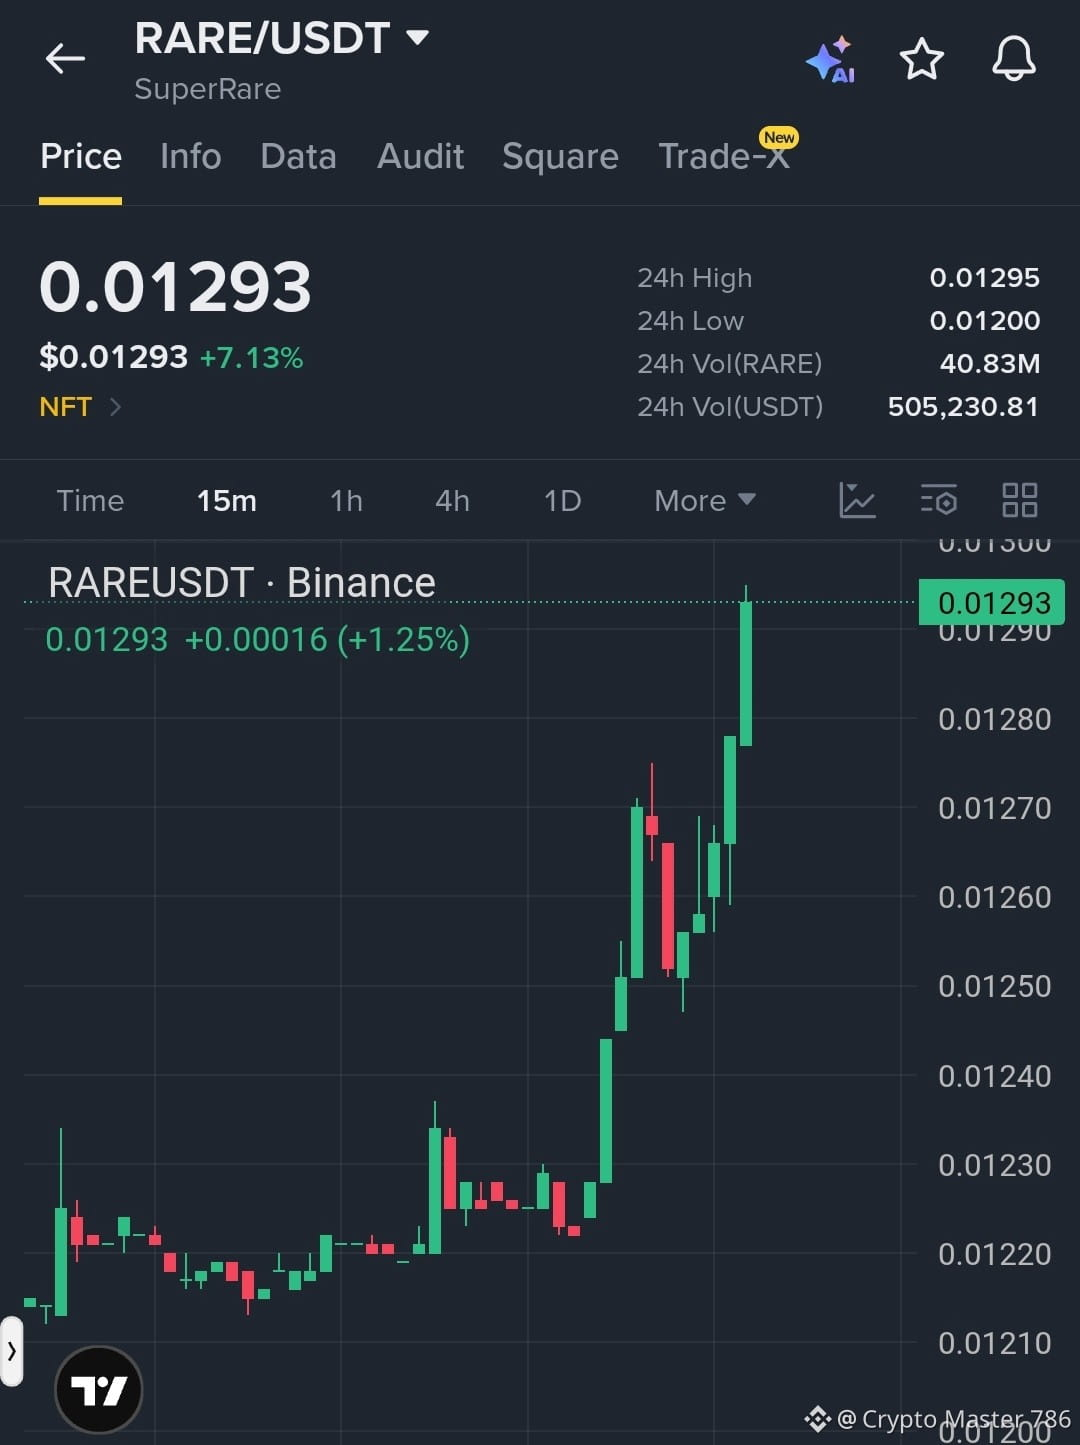This screenshot has height=1445, width=1080.
Task: Open price alert bell icon
Action: (1013, 59)
